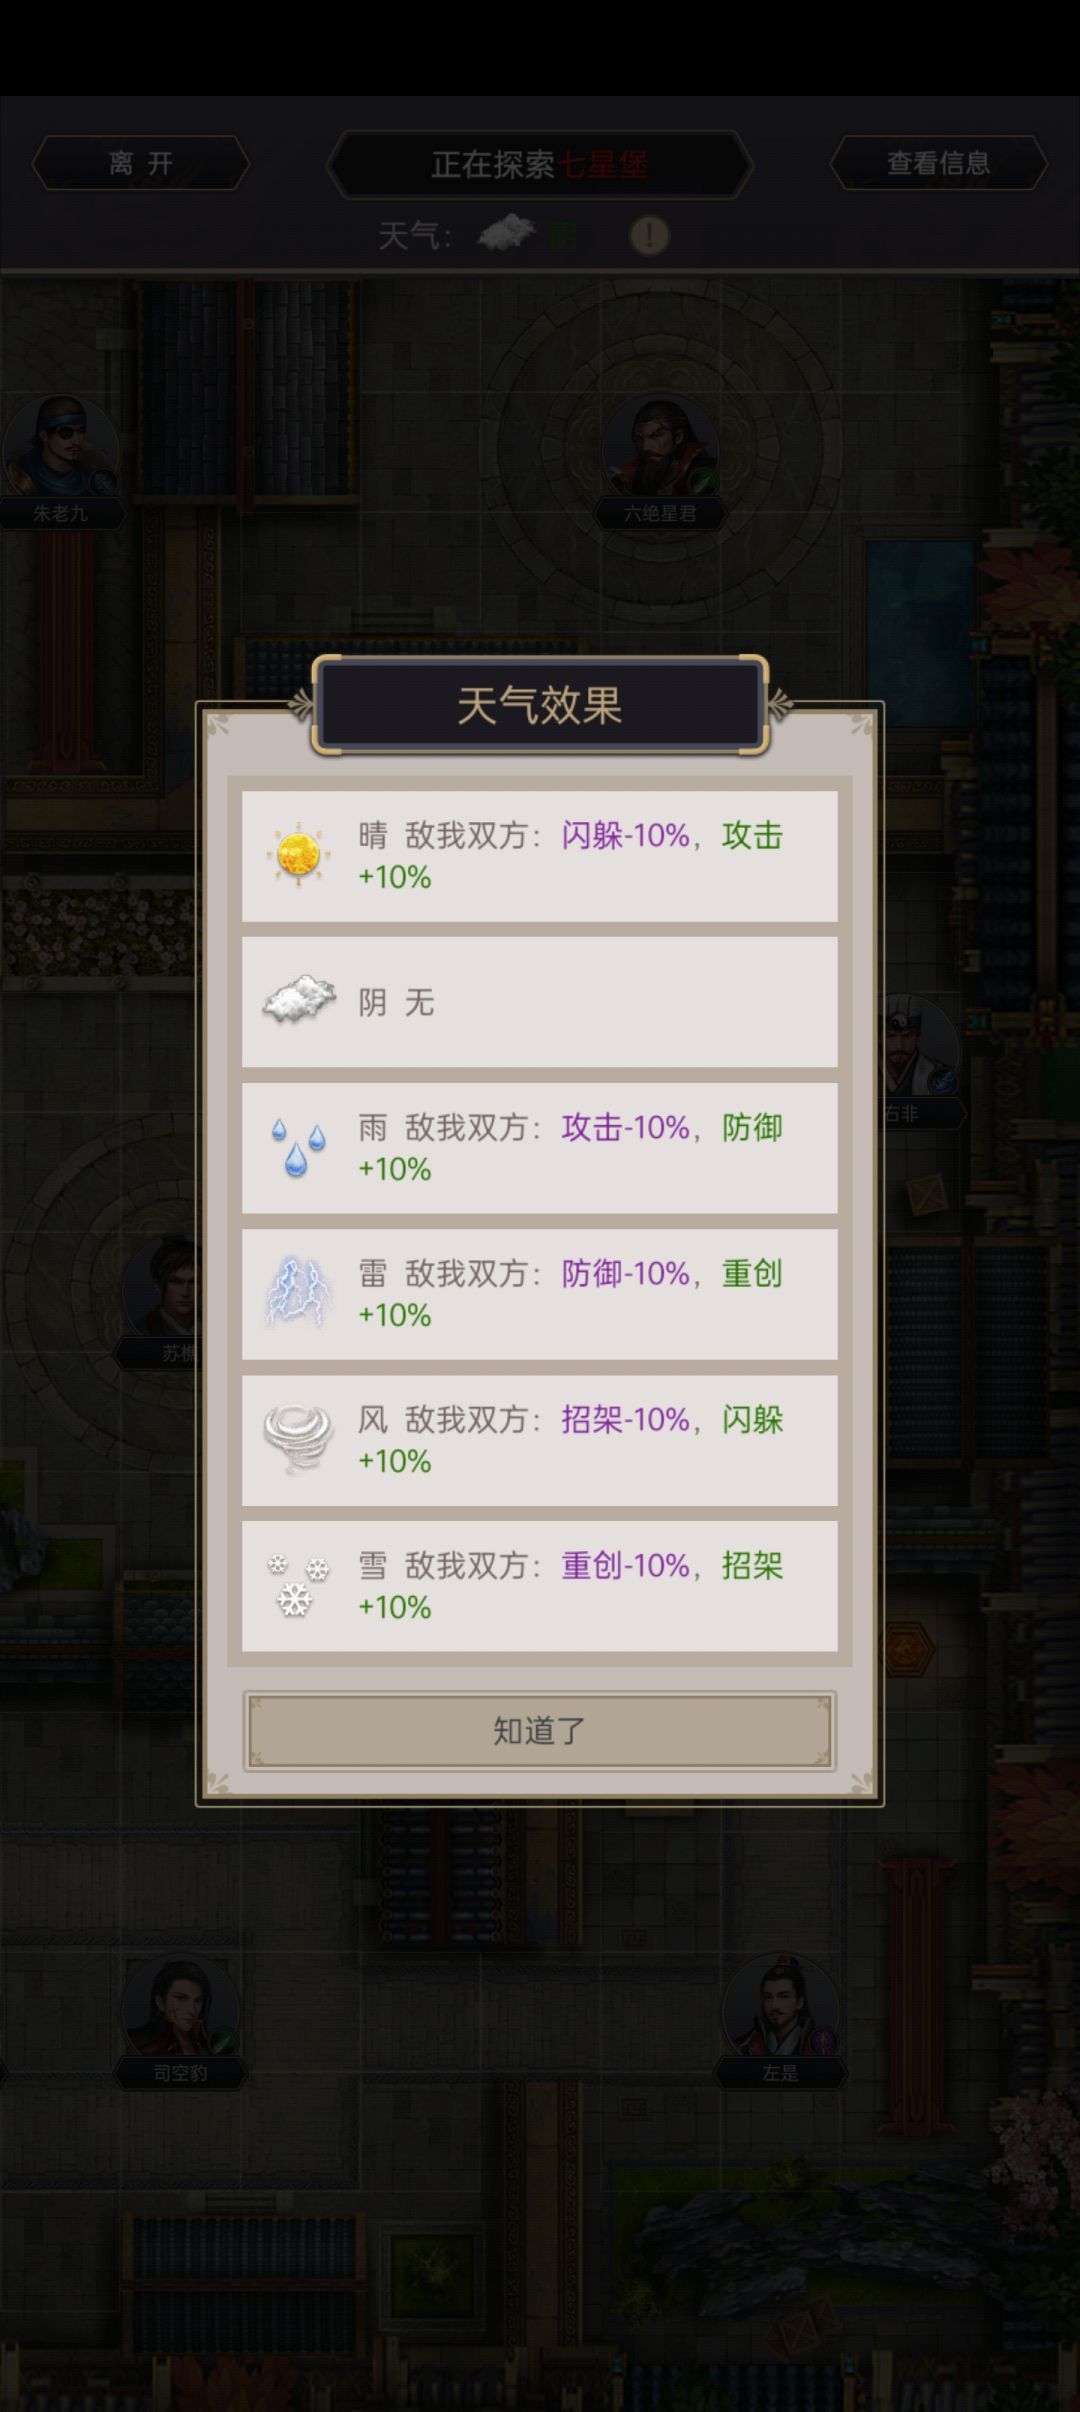The image size is (1080, 2412).
Task: Confirm with the 知道了 button
Action: tap(539, 1727)
